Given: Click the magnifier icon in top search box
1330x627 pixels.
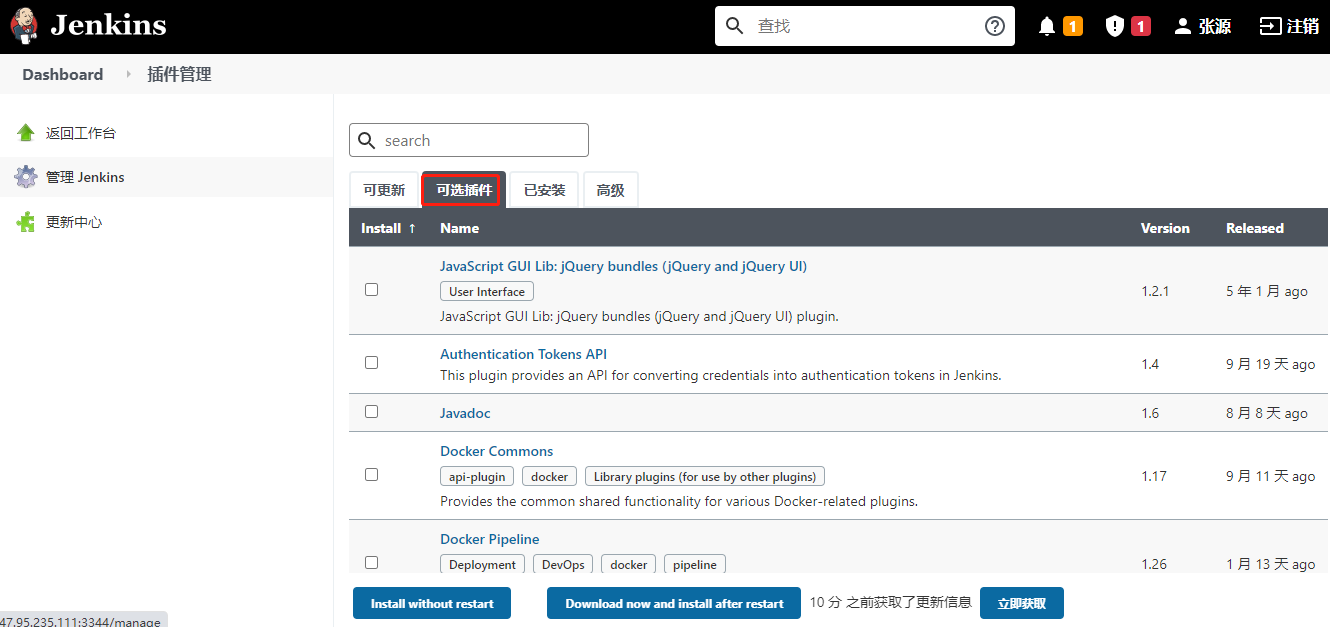Looking at the screenshot, I should pos(735,26).
